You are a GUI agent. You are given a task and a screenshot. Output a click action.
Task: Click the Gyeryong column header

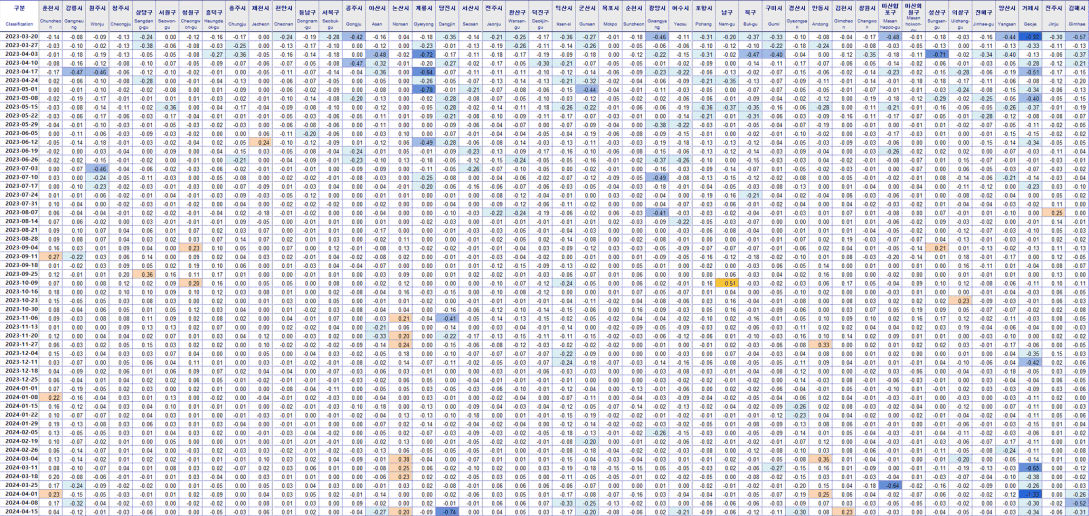pyautogui.click(x=424, y=15)
